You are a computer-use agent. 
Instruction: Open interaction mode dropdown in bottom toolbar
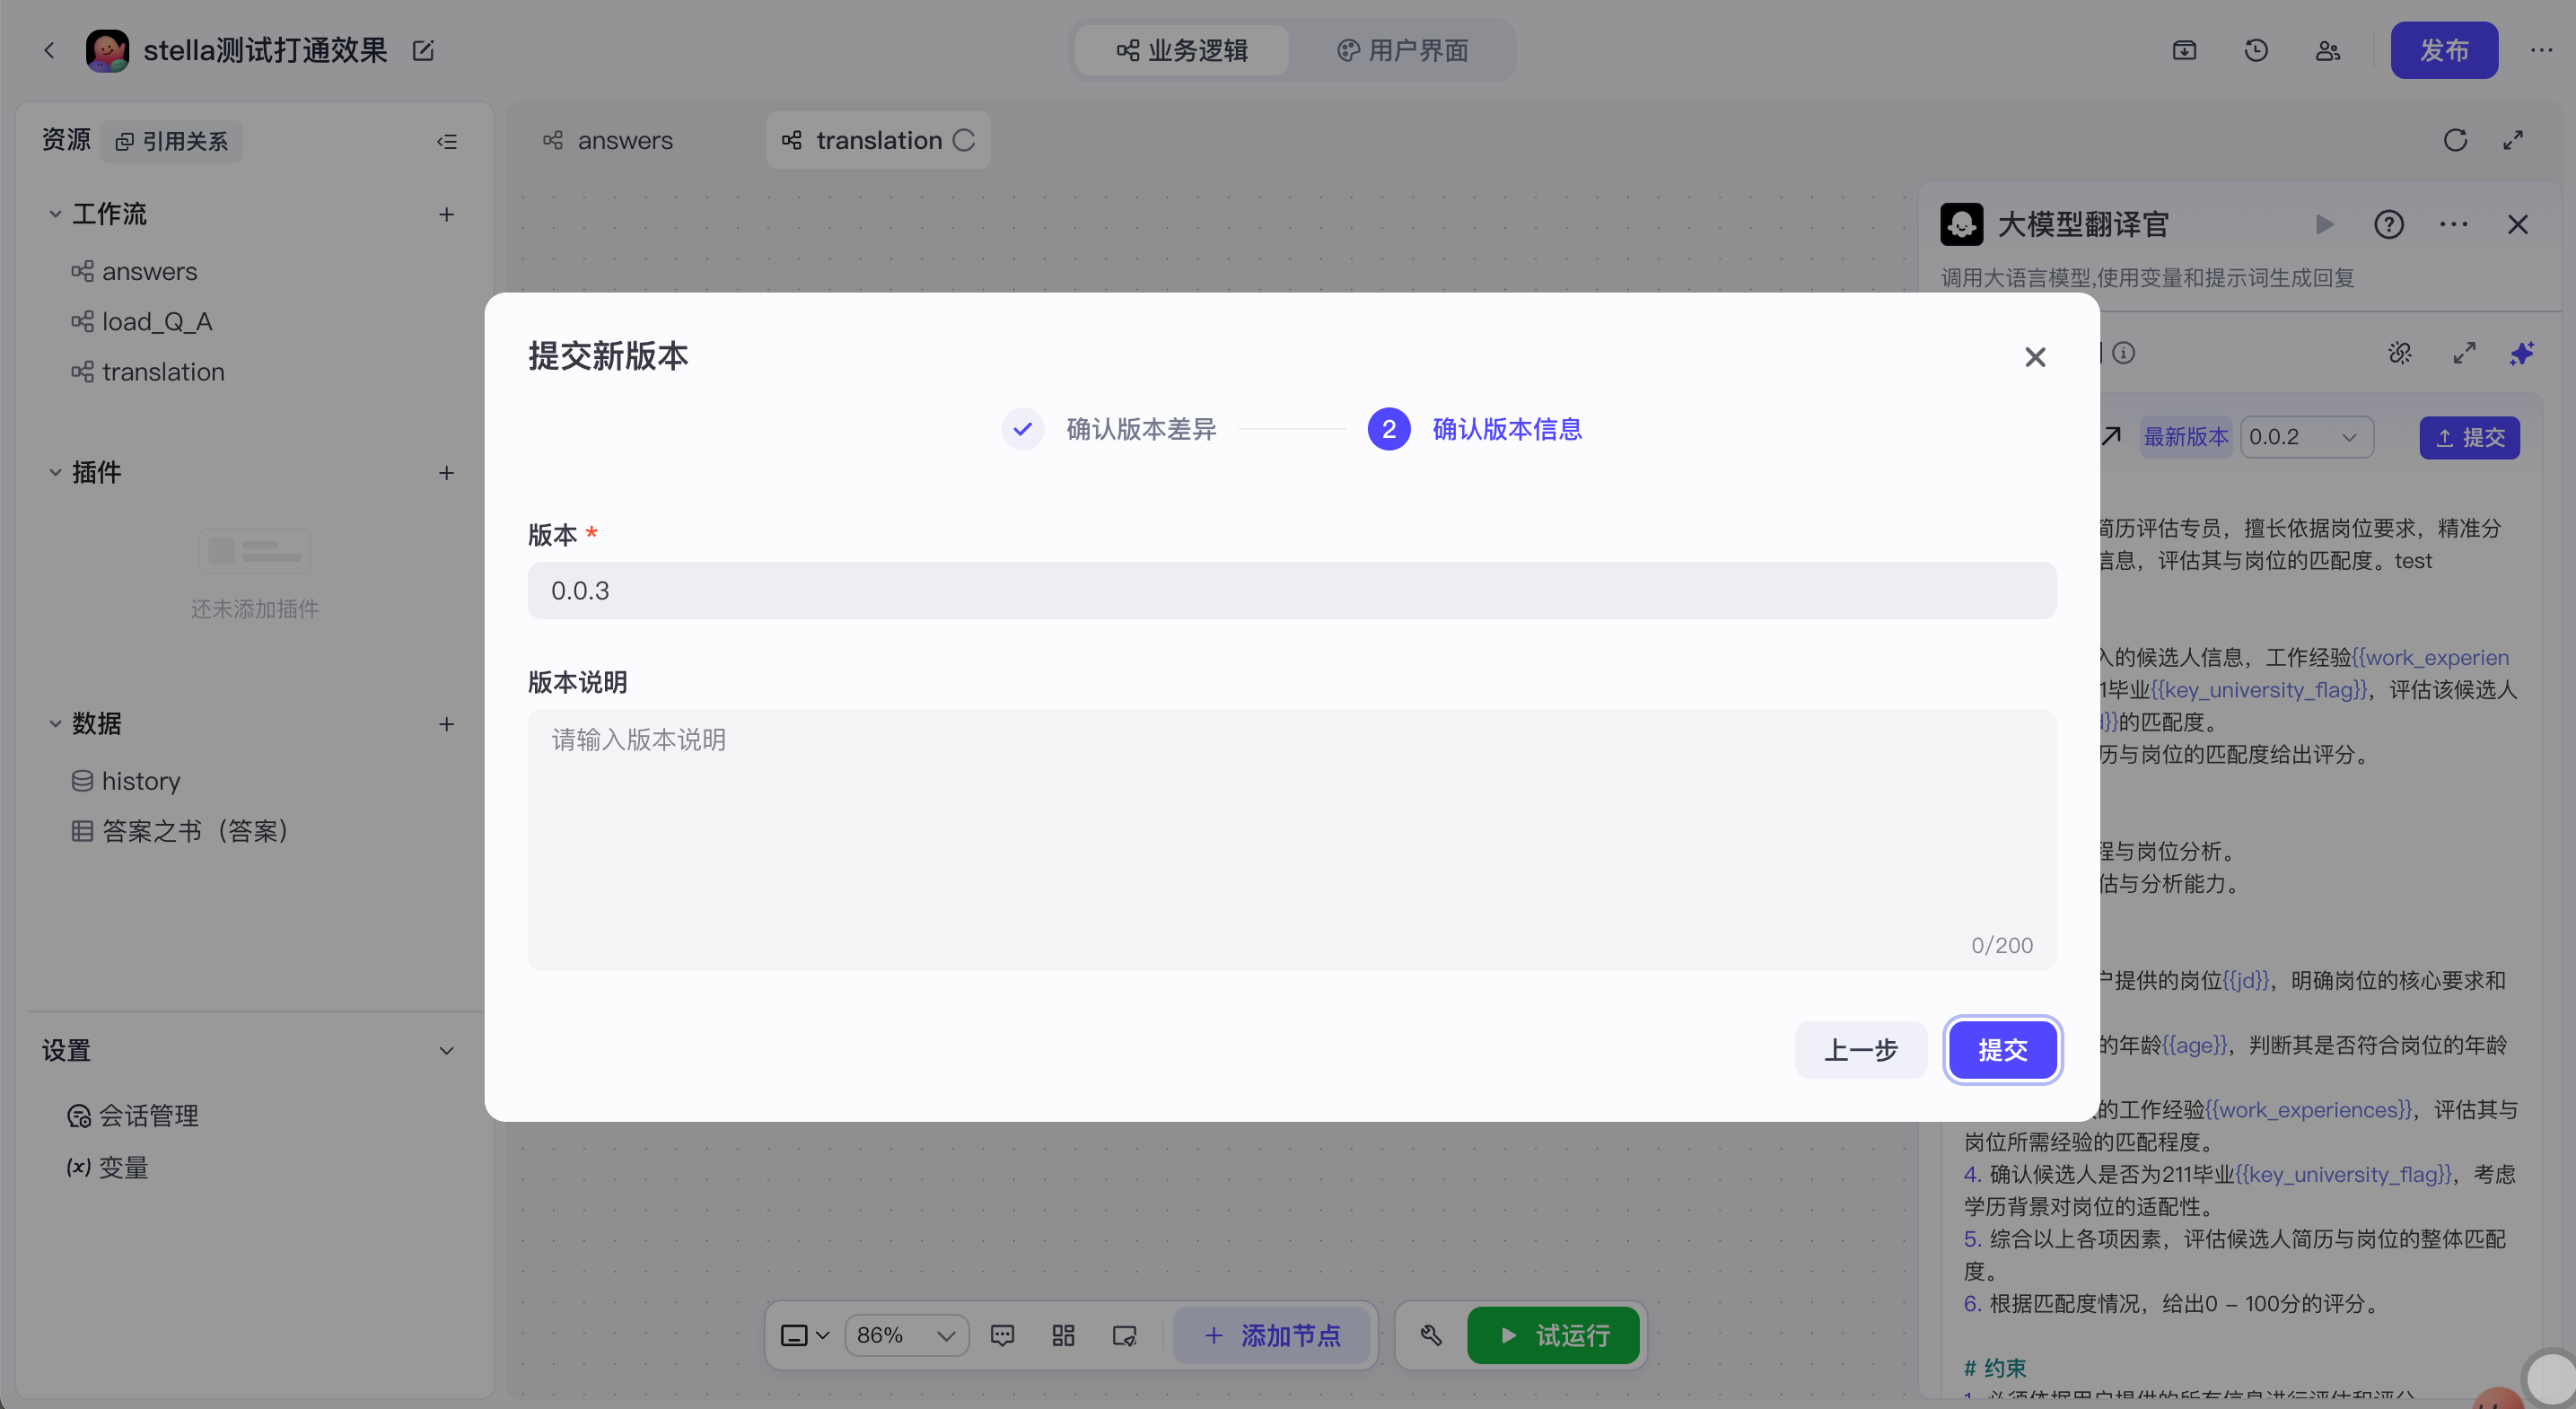point(805,1335)
